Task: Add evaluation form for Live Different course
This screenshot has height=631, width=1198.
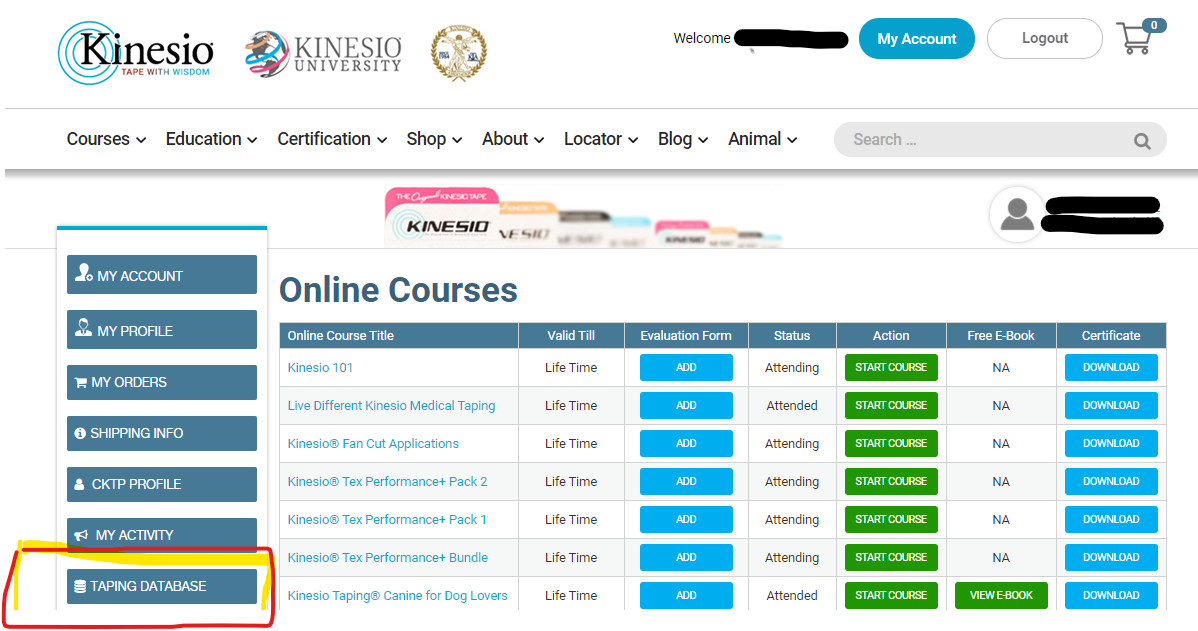Action: coord(686,406)
